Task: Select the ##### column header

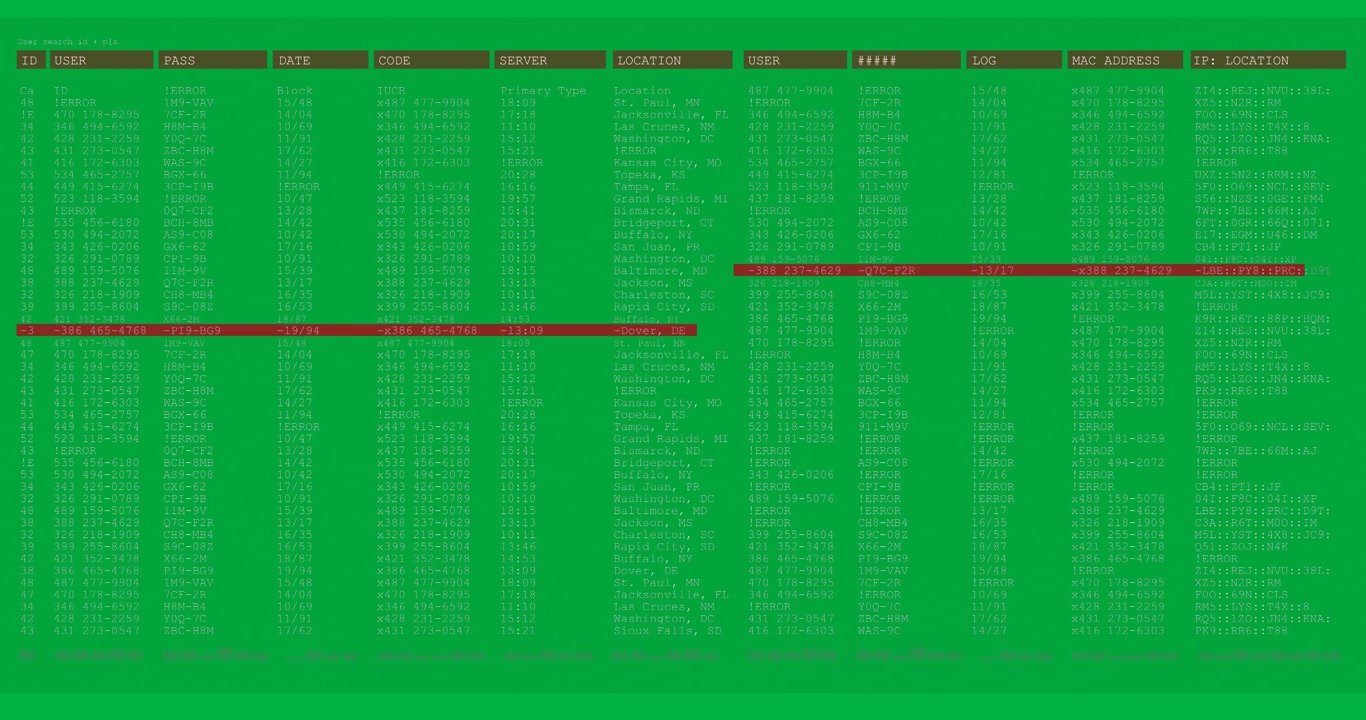Action: pos(906,60)
